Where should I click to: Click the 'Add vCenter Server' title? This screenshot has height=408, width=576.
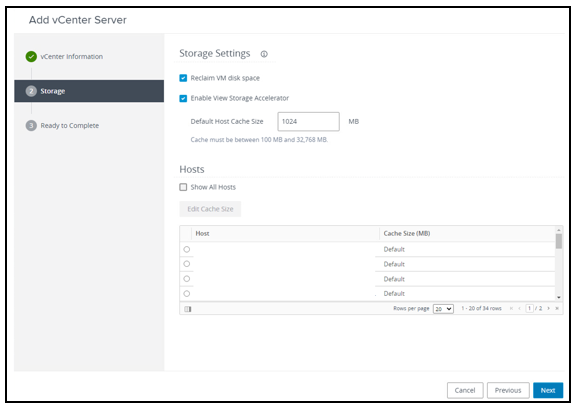(78, 20)
